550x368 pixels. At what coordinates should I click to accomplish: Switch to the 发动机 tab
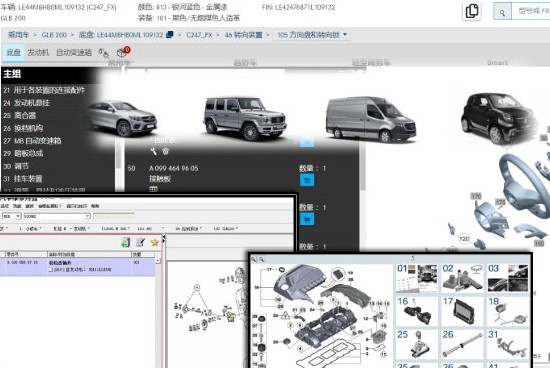[38, 53]
